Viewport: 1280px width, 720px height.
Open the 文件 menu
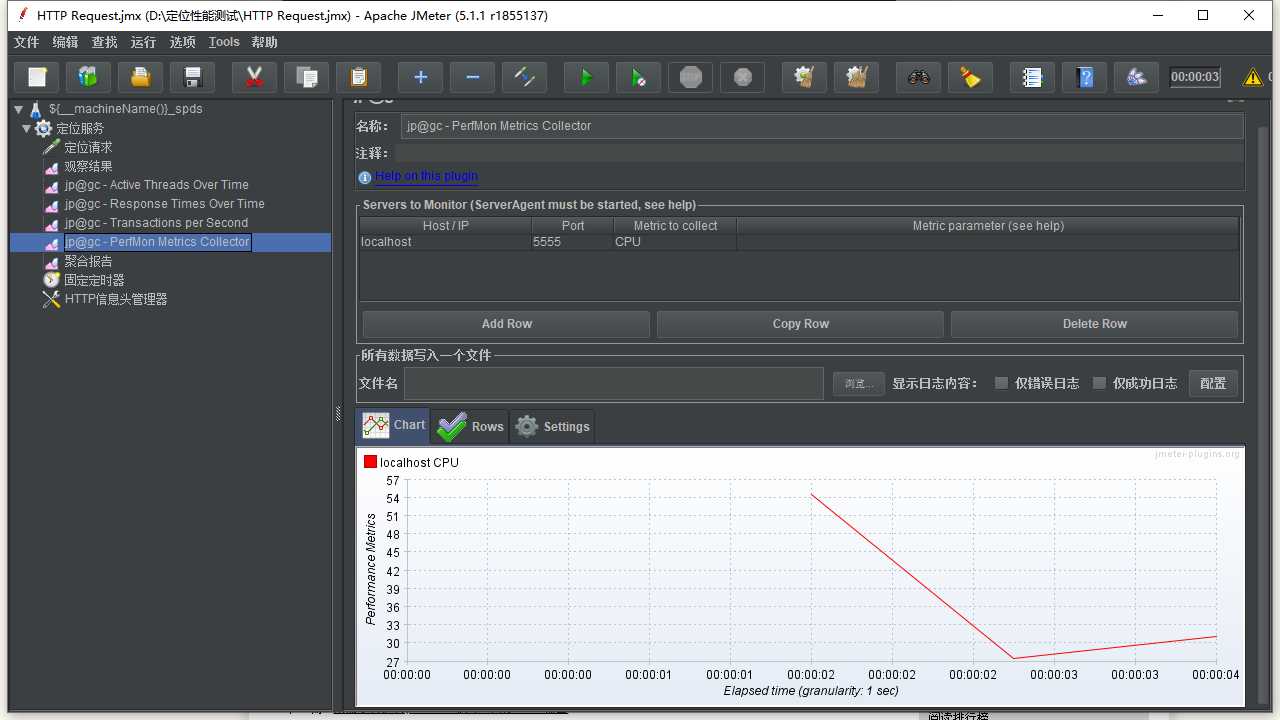[x=26, y=42]
